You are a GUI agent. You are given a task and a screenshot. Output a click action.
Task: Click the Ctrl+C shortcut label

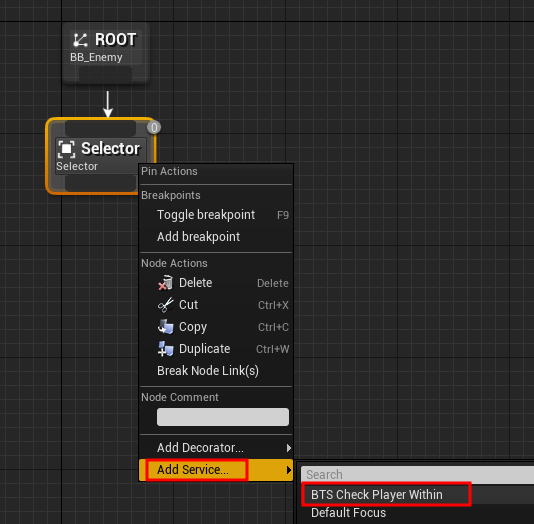pyautogui.click(x=273, y=327)
